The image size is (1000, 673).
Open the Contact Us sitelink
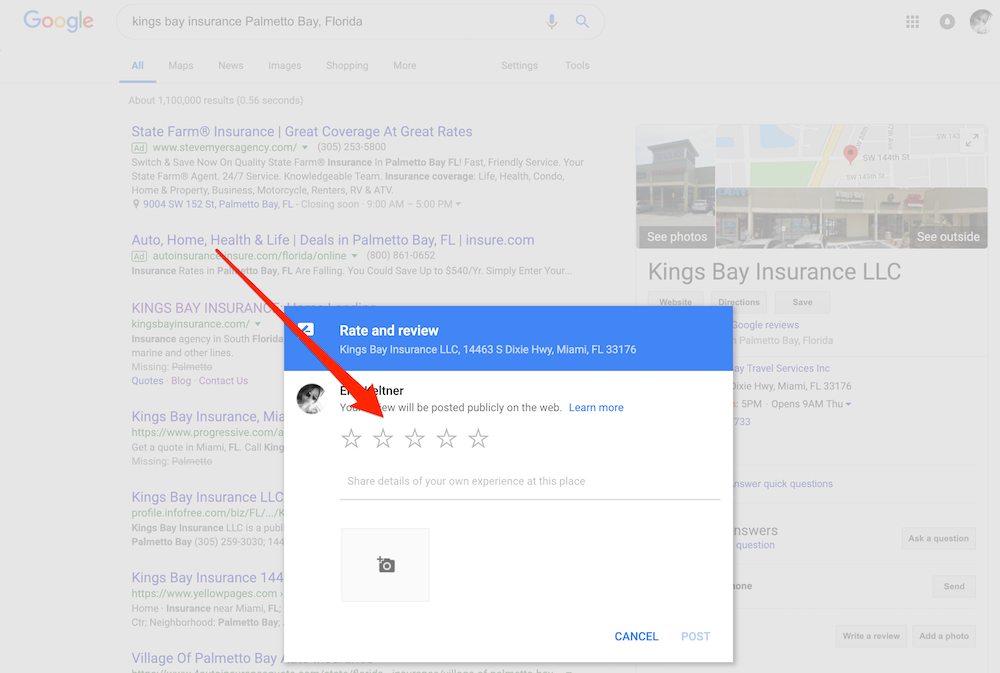(223, 381)
